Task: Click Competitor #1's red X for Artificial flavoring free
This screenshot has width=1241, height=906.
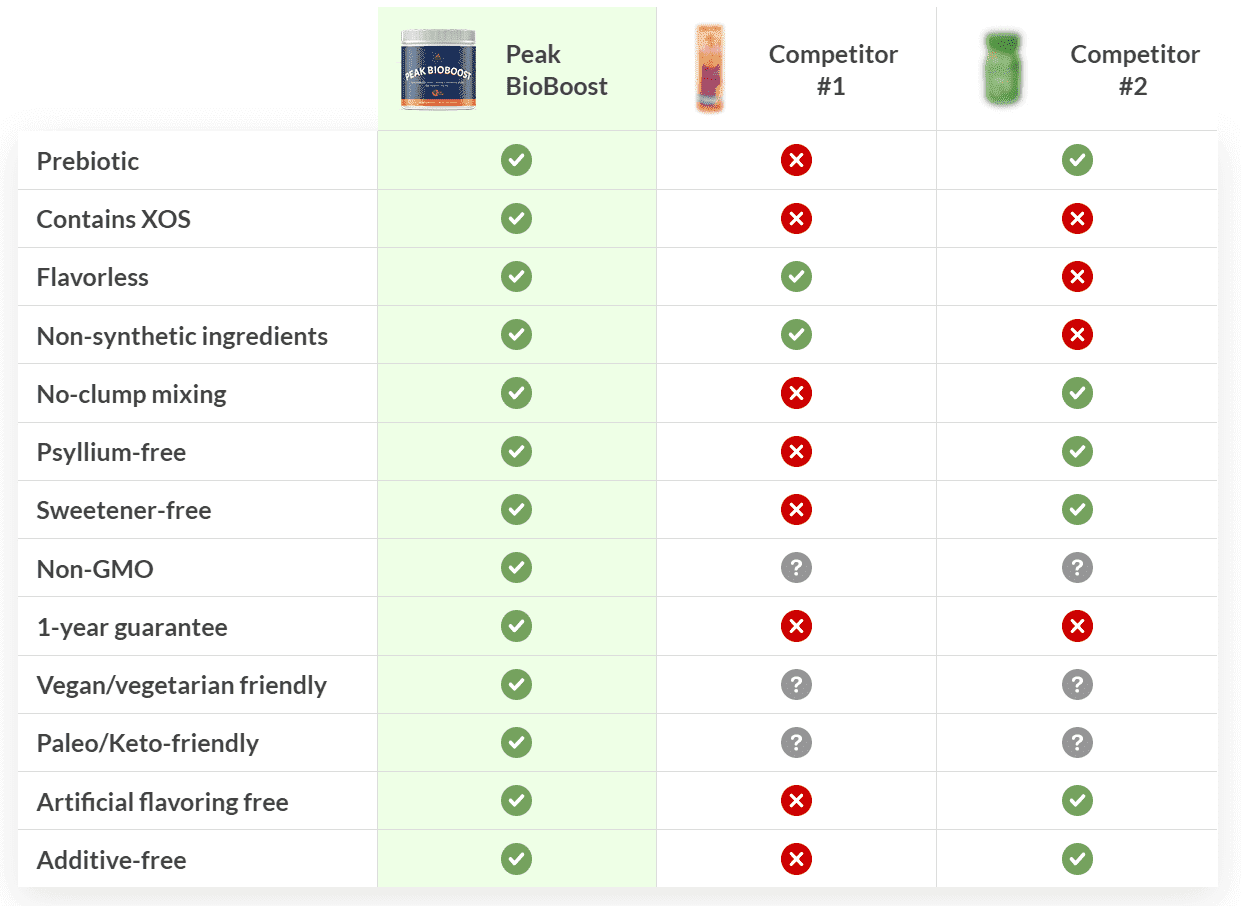Action: coord(796,801)
